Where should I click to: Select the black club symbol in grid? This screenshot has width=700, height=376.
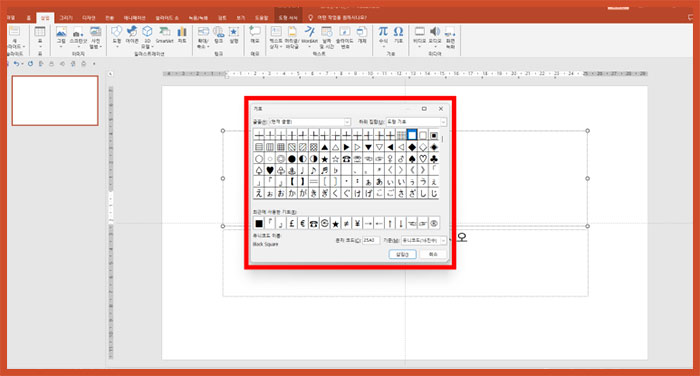(434, 159)
